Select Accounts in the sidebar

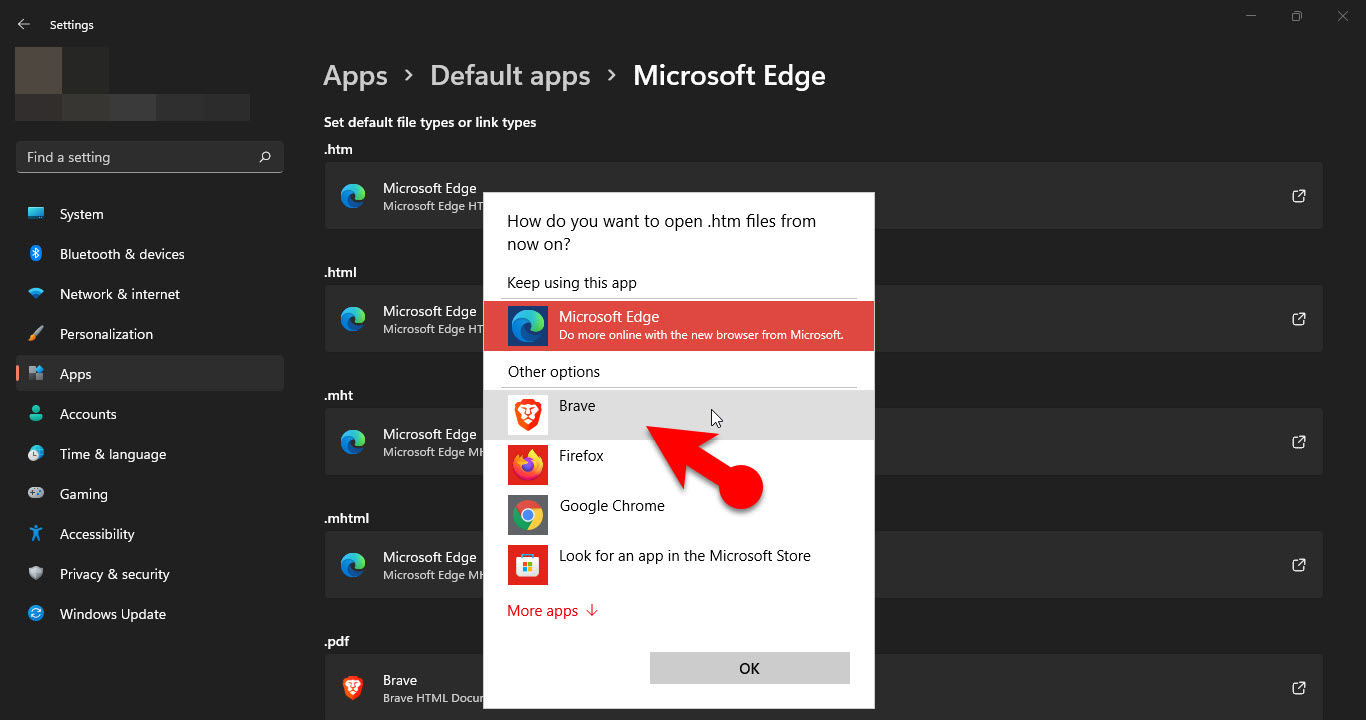click(150, 414)
